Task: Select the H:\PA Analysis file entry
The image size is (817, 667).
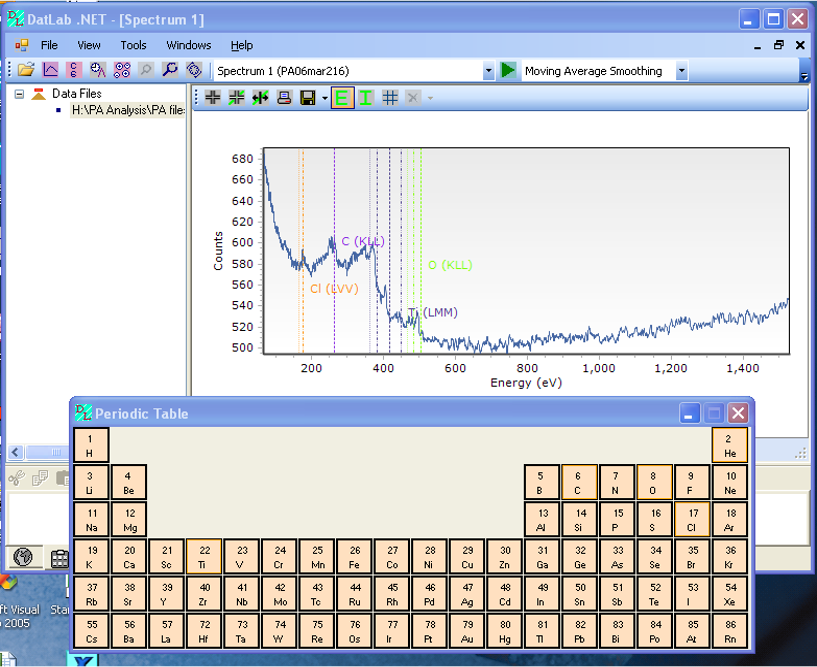Action: [128, 110]
